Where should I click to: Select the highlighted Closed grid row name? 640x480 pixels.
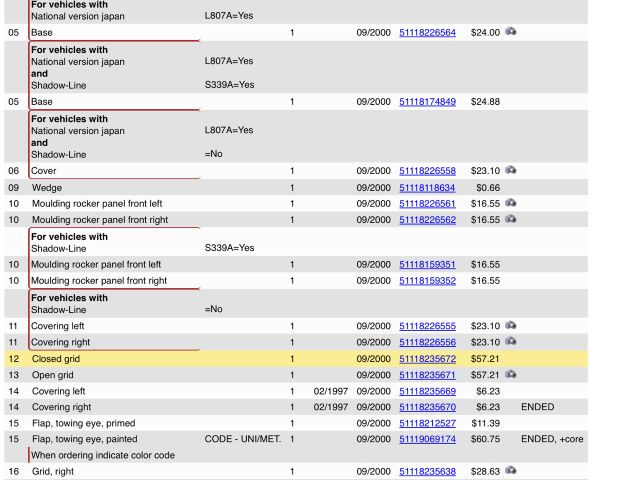[56, 359]
